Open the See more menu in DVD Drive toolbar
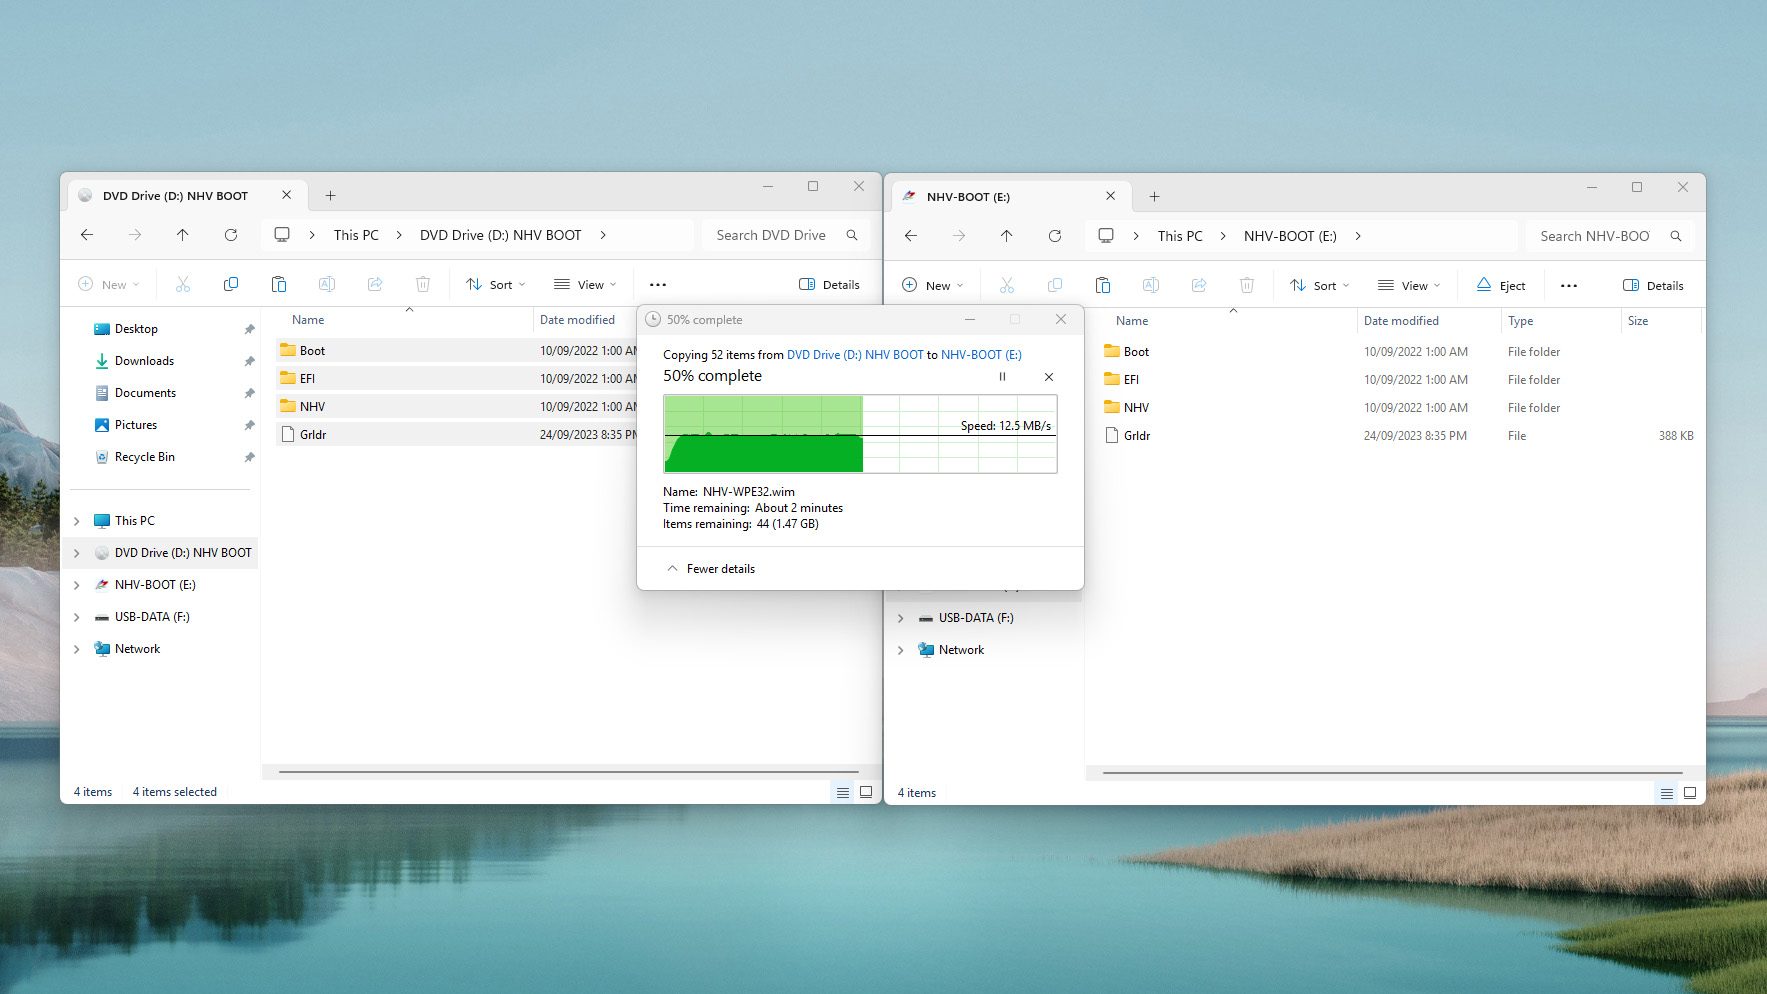The height and width of the screenshot is (994, 1767). (x=657, y=285)
